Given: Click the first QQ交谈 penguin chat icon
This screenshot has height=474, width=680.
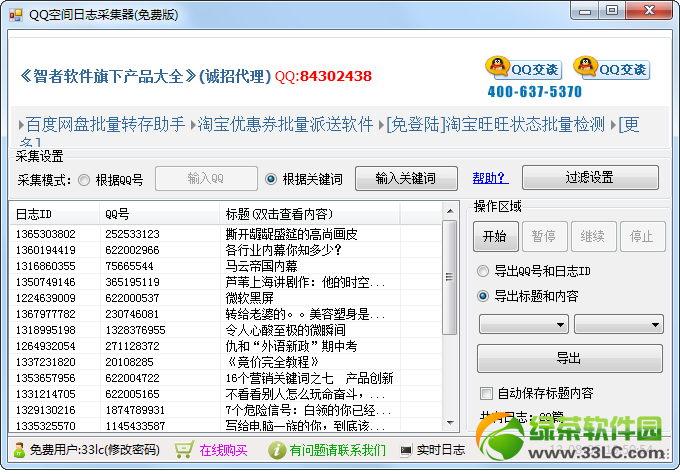Looking at the screenshot, I should tap(524, 69).
